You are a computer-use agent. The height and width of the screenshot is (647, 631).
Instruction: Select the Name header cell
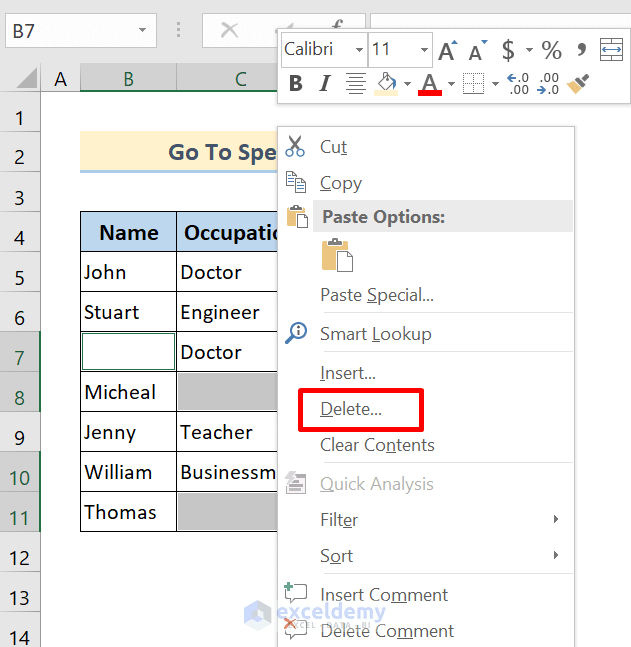coord(128,232)
